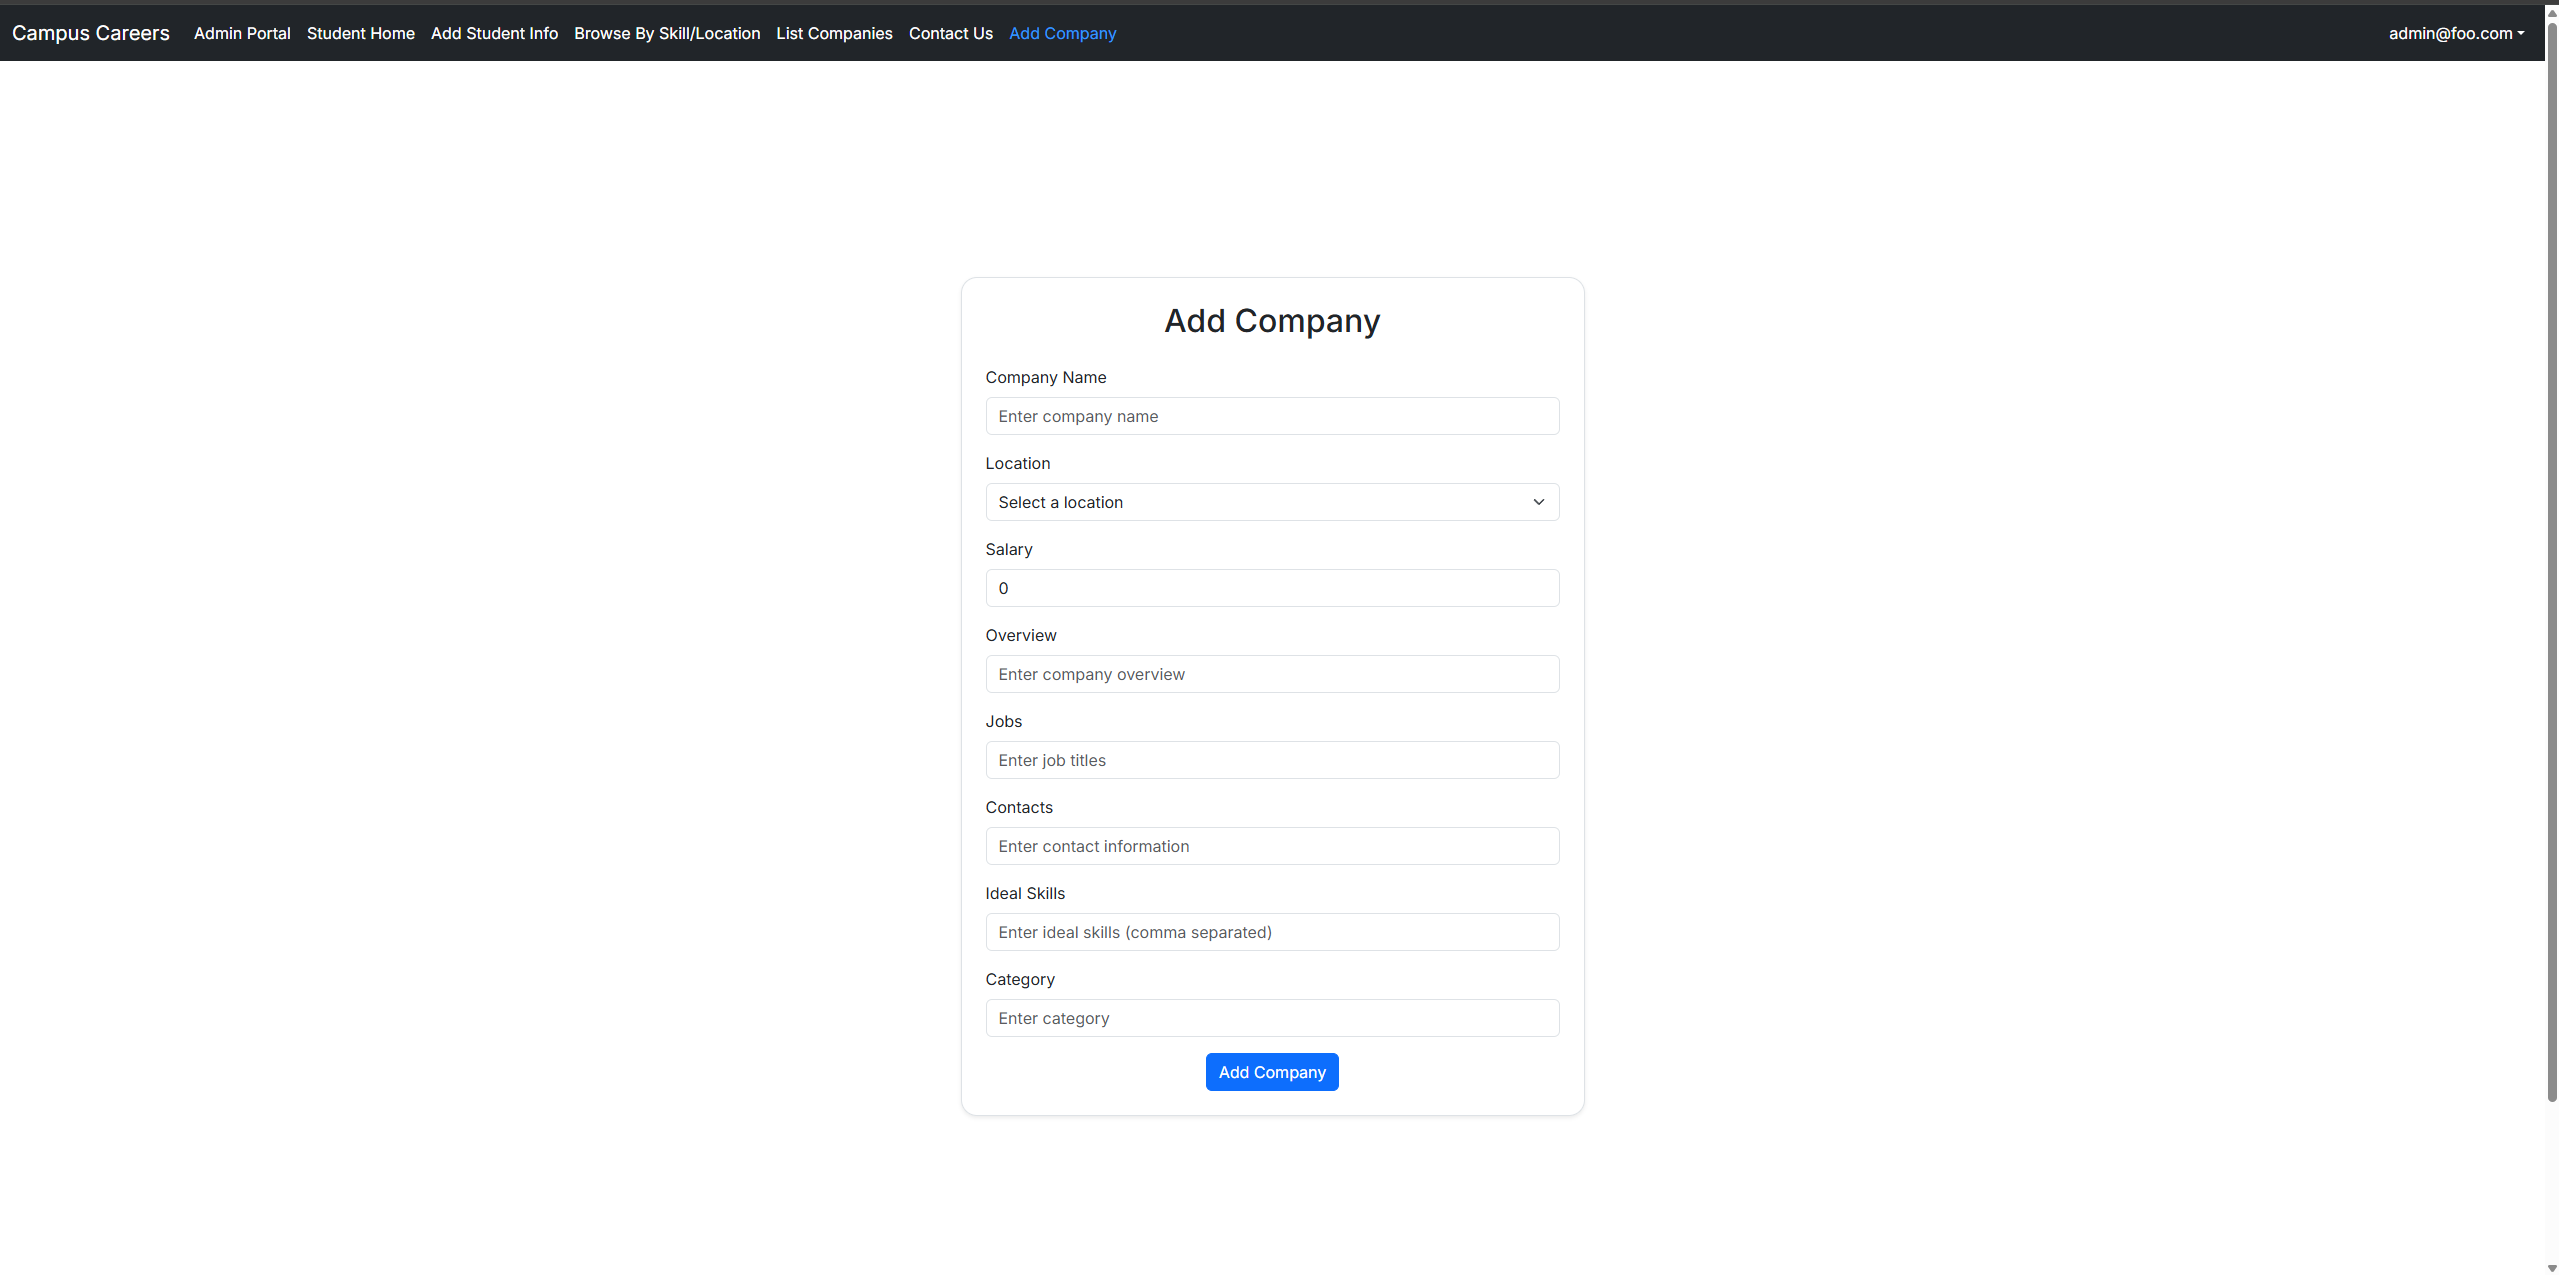Viewport: 2559px width, 1275px height.
Task: Click the page's vertical scrollbar
Action: pos(2551,560)
